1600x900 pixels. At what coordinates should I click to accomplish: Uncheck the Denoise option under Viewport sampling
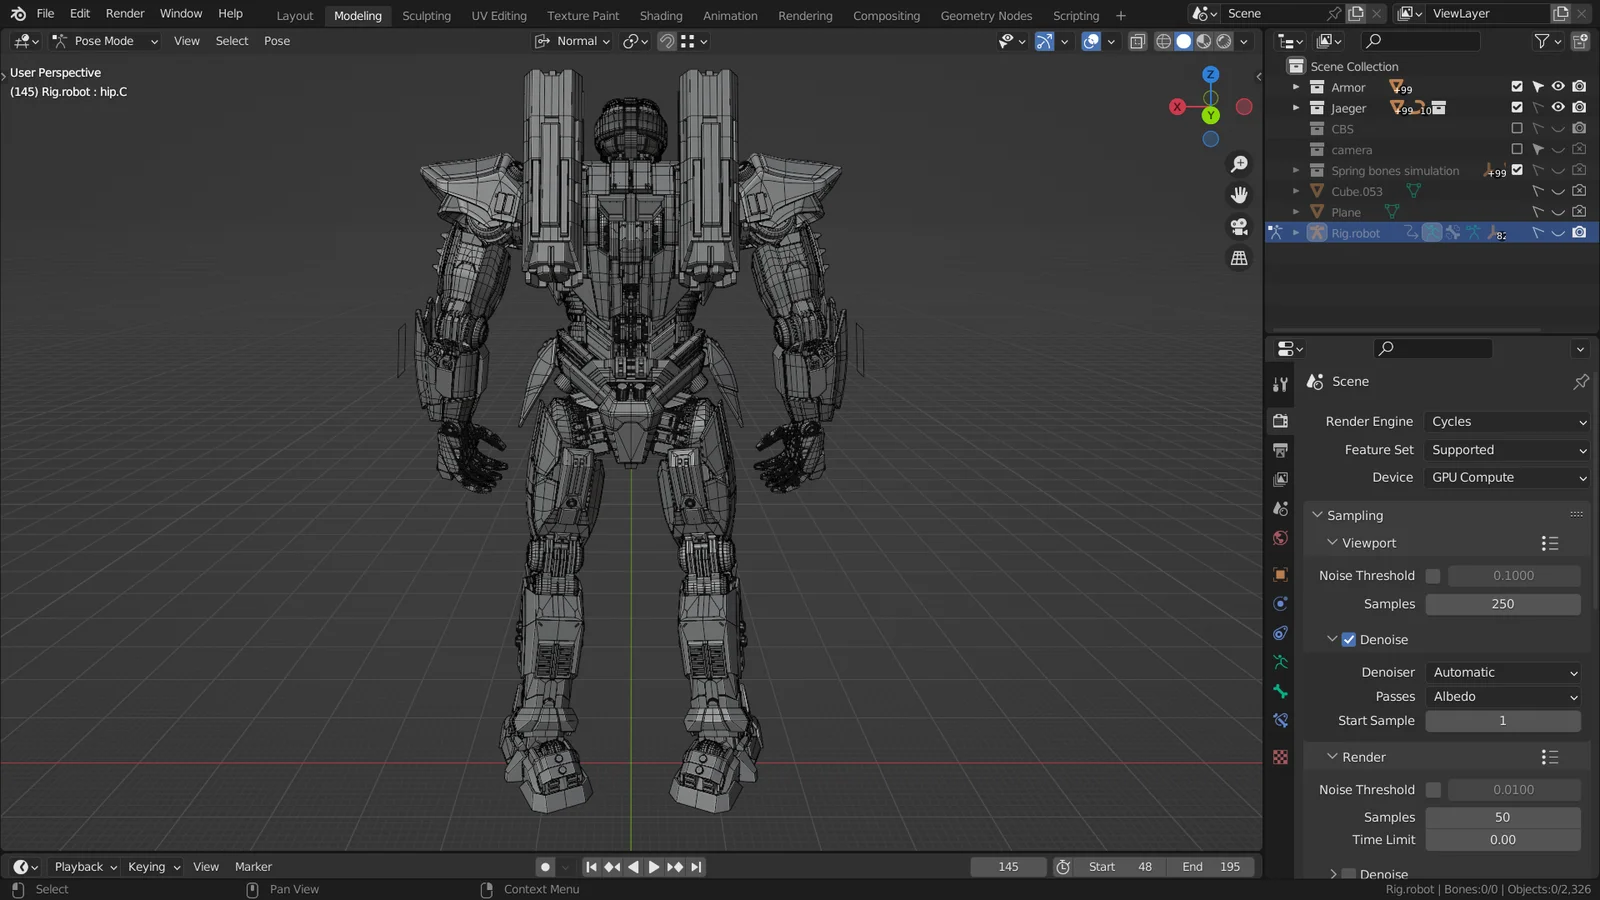pos(1349,639)
